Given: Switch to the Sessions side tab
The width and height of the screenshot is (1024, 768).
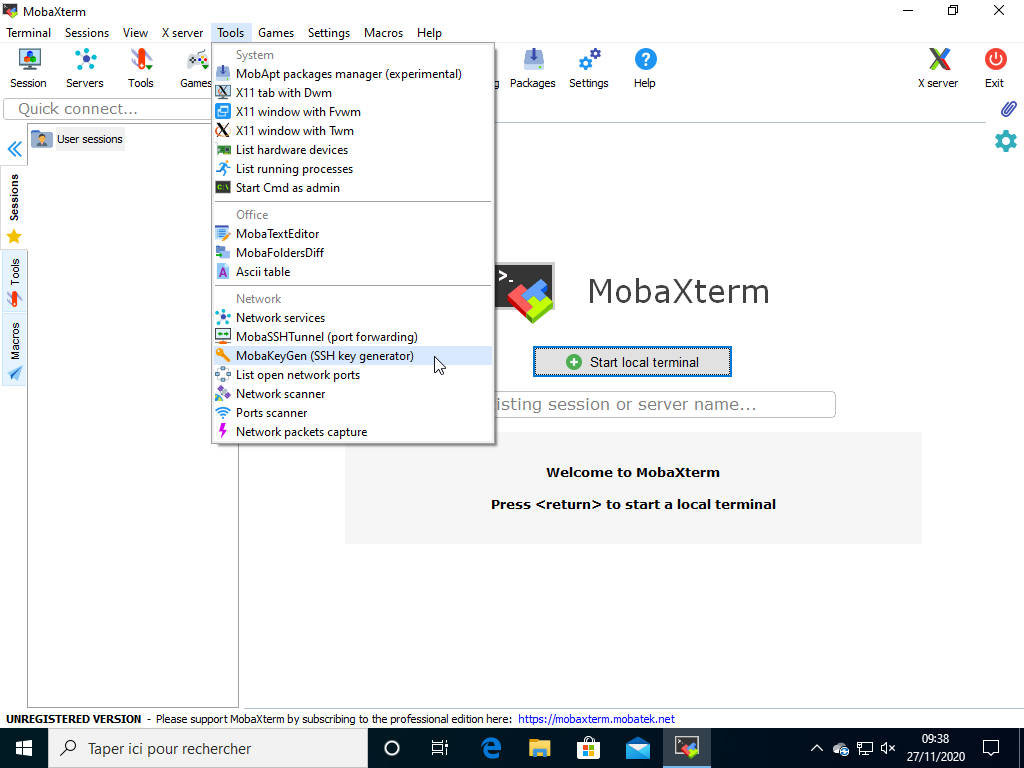Looking at the screenshot, I should tap(14, 207).
